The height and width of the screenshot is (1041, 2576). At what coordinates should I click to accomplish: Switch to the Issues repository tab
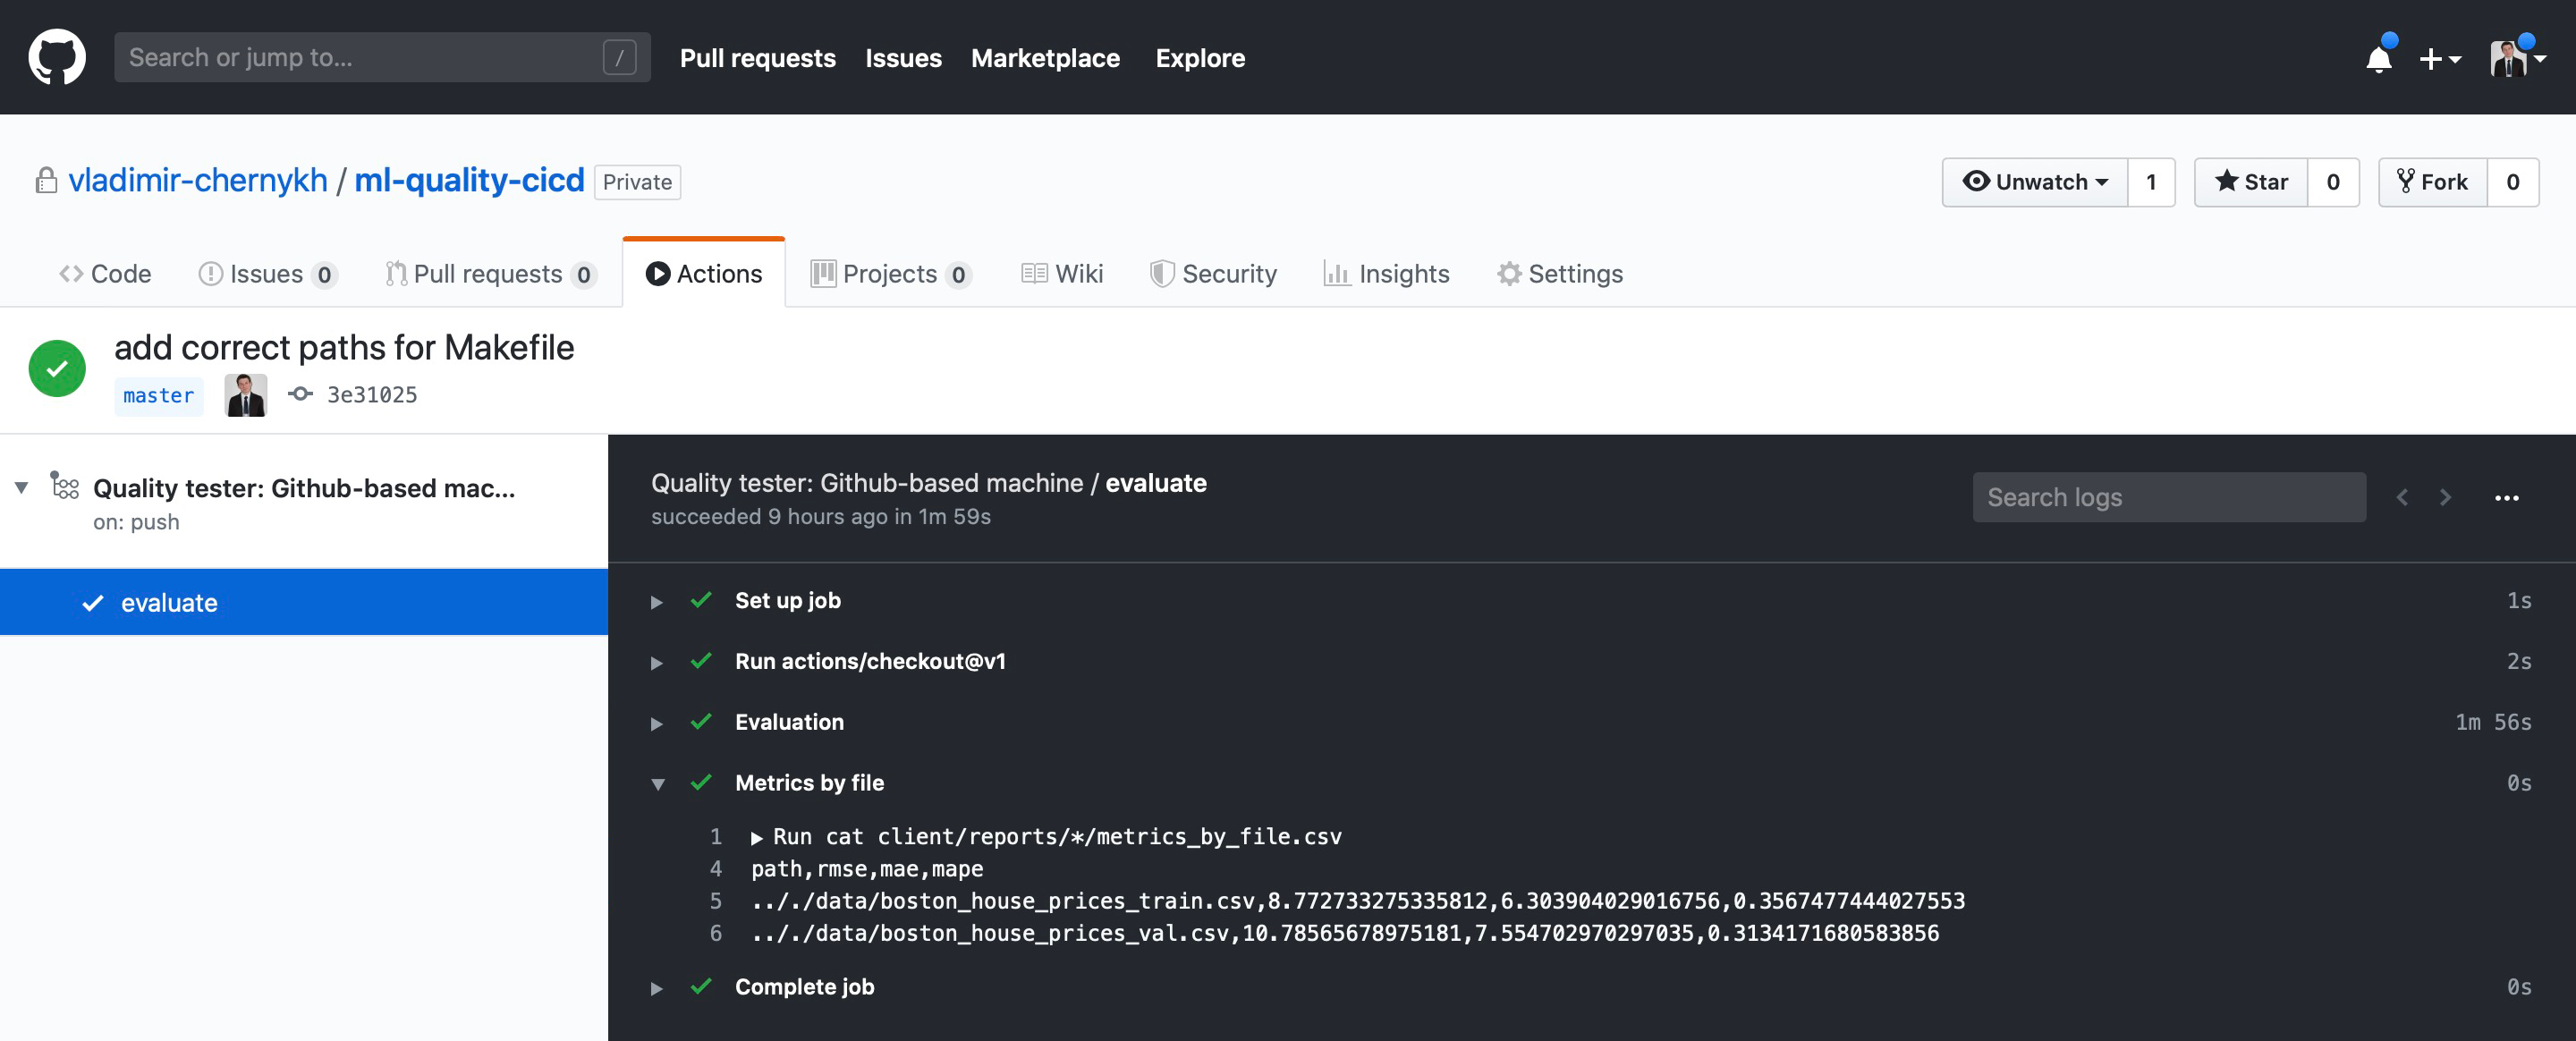coord(267,274)
